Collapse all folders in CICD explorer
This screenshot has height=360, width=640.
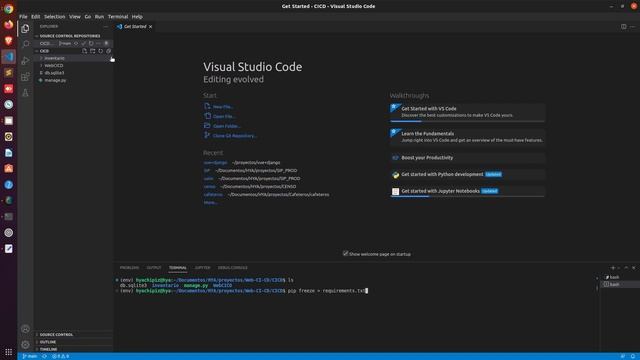click(109, 51)
